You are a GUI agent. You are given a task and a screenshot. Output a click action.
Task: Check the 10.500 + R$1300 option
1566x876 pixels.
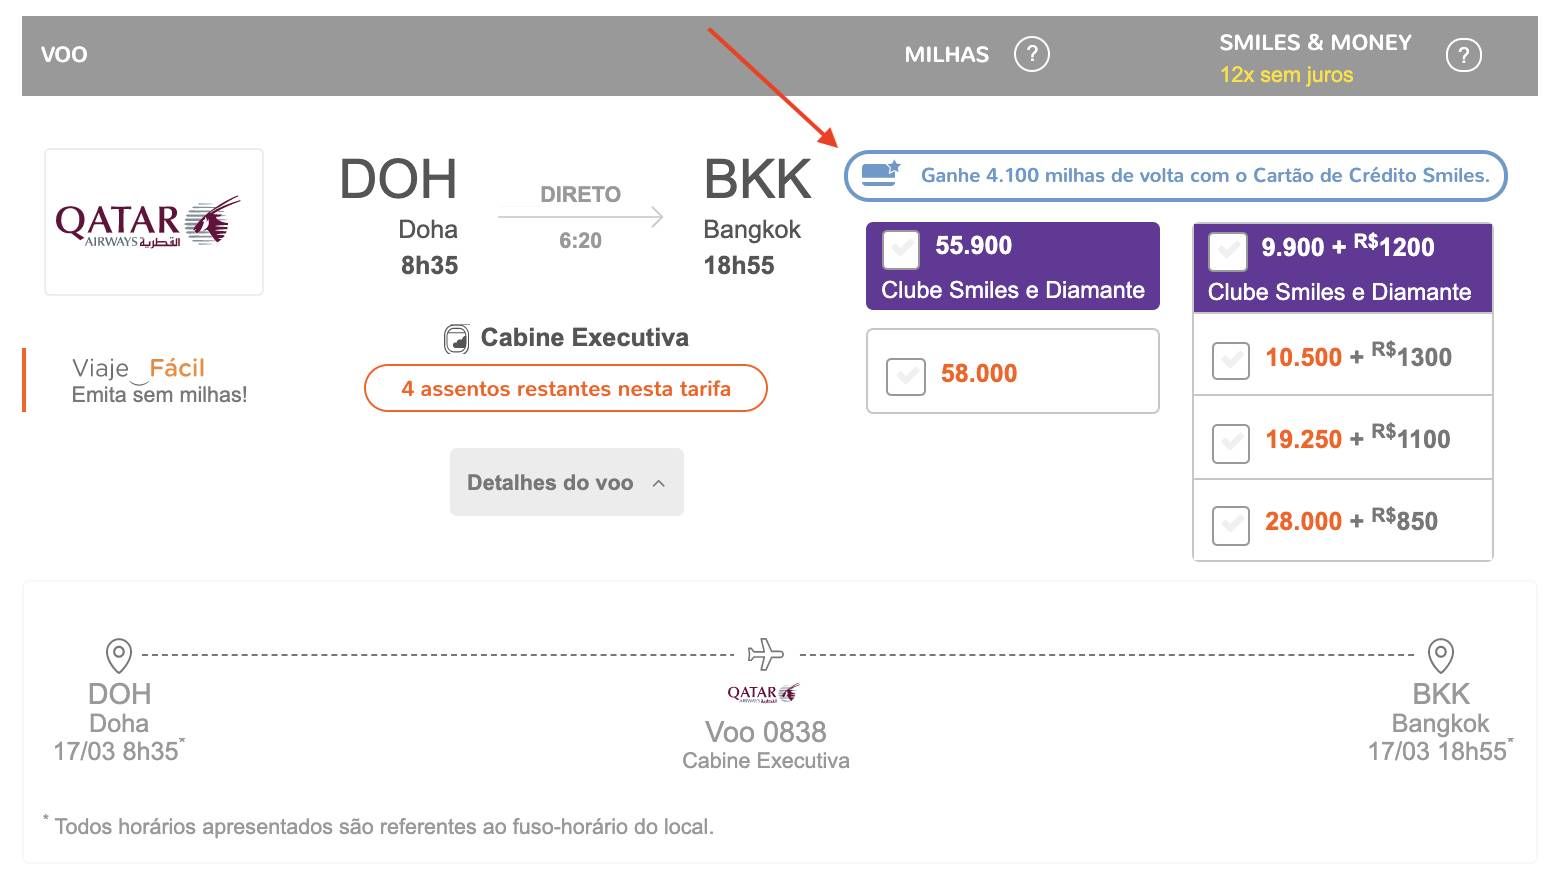(x=1230, y=360)
